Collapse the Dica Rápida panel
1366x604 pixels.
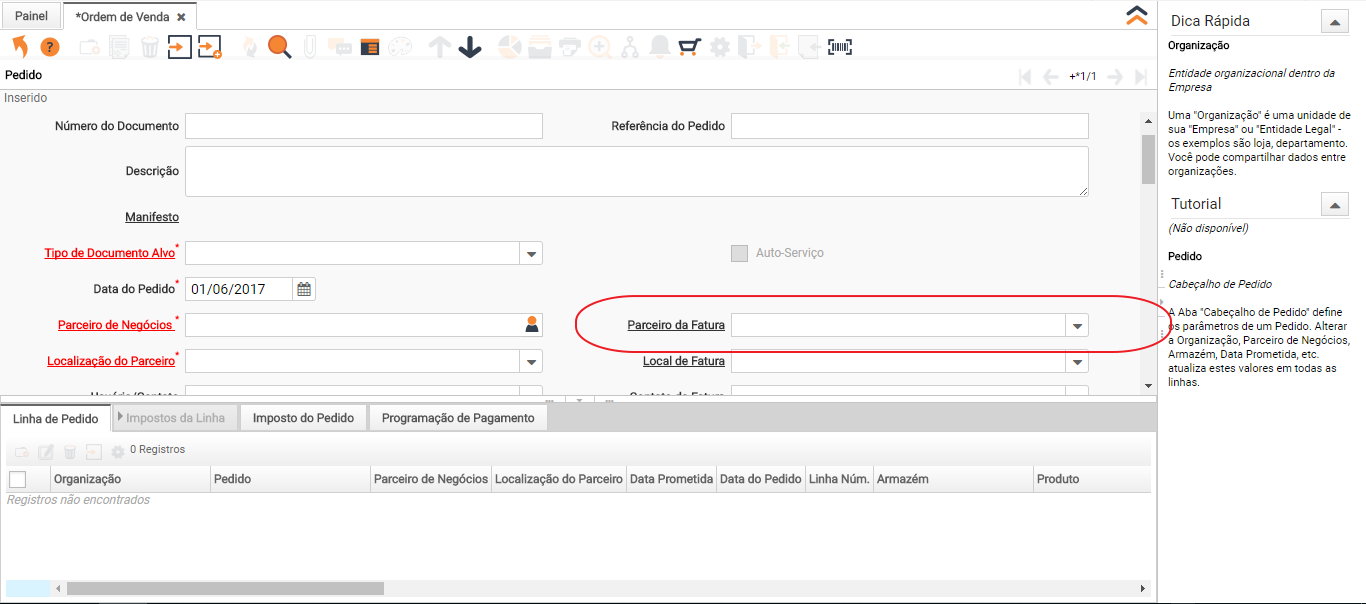[x=1334, y=21]
